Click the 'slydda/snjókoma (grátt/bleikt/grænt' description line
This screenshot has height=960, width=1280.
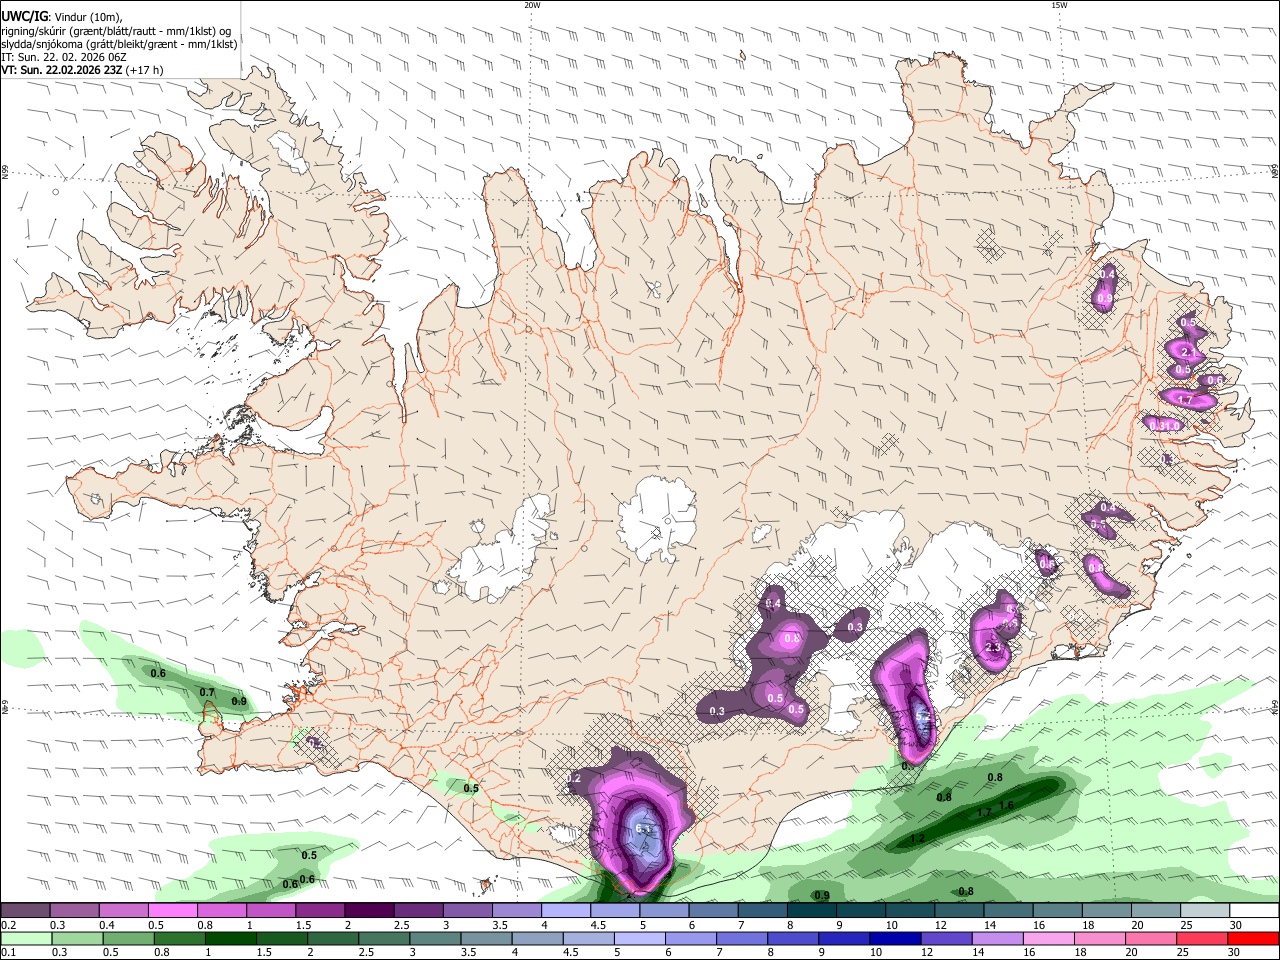(119, 44)
